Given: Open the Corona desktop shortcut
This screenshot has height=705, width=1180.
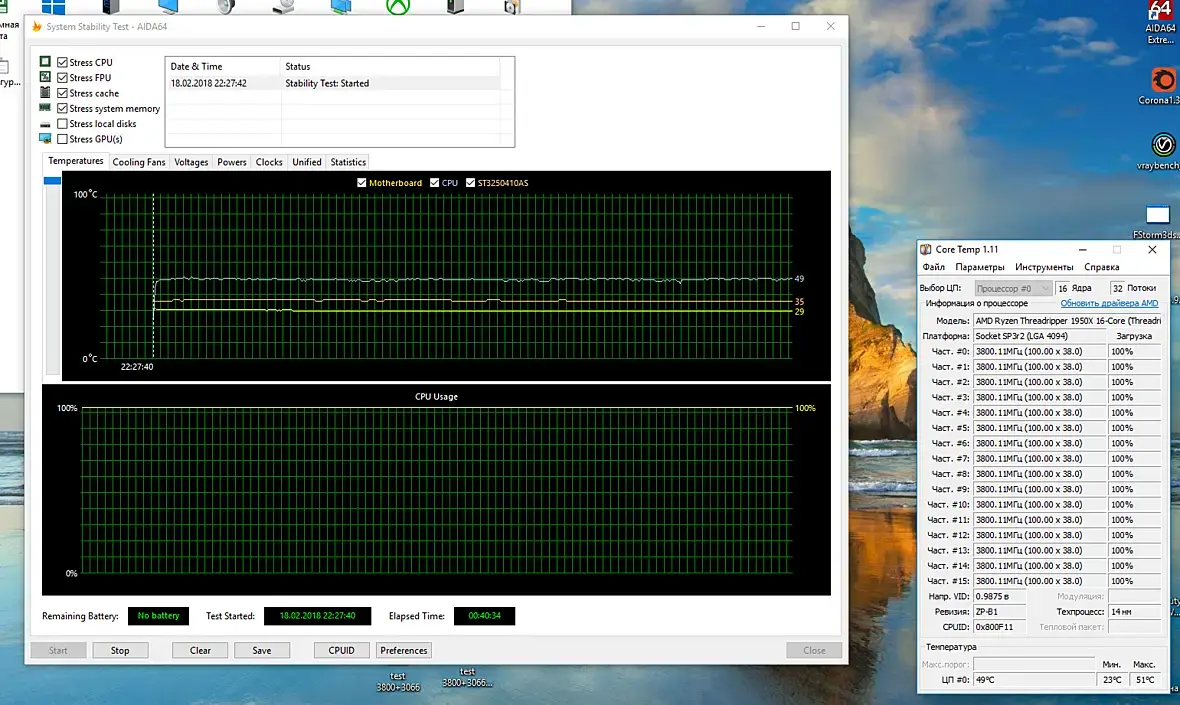Looking at the screenshot, I should tap(1162, 87).
